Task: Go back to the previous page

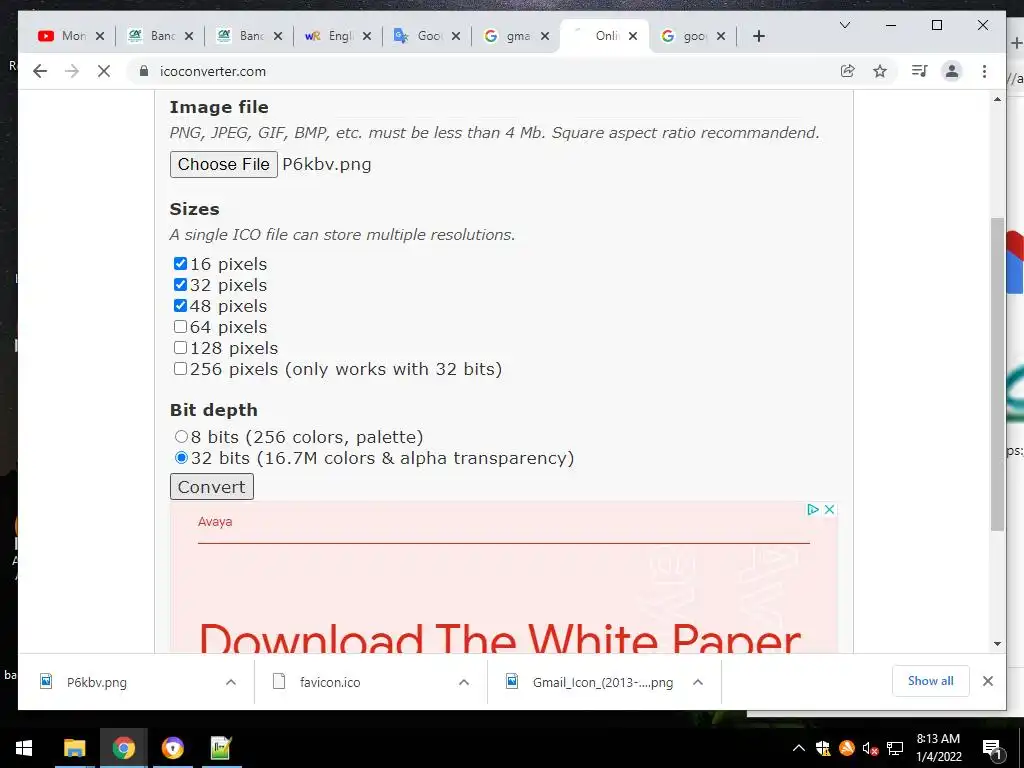Action: point(40,71)
